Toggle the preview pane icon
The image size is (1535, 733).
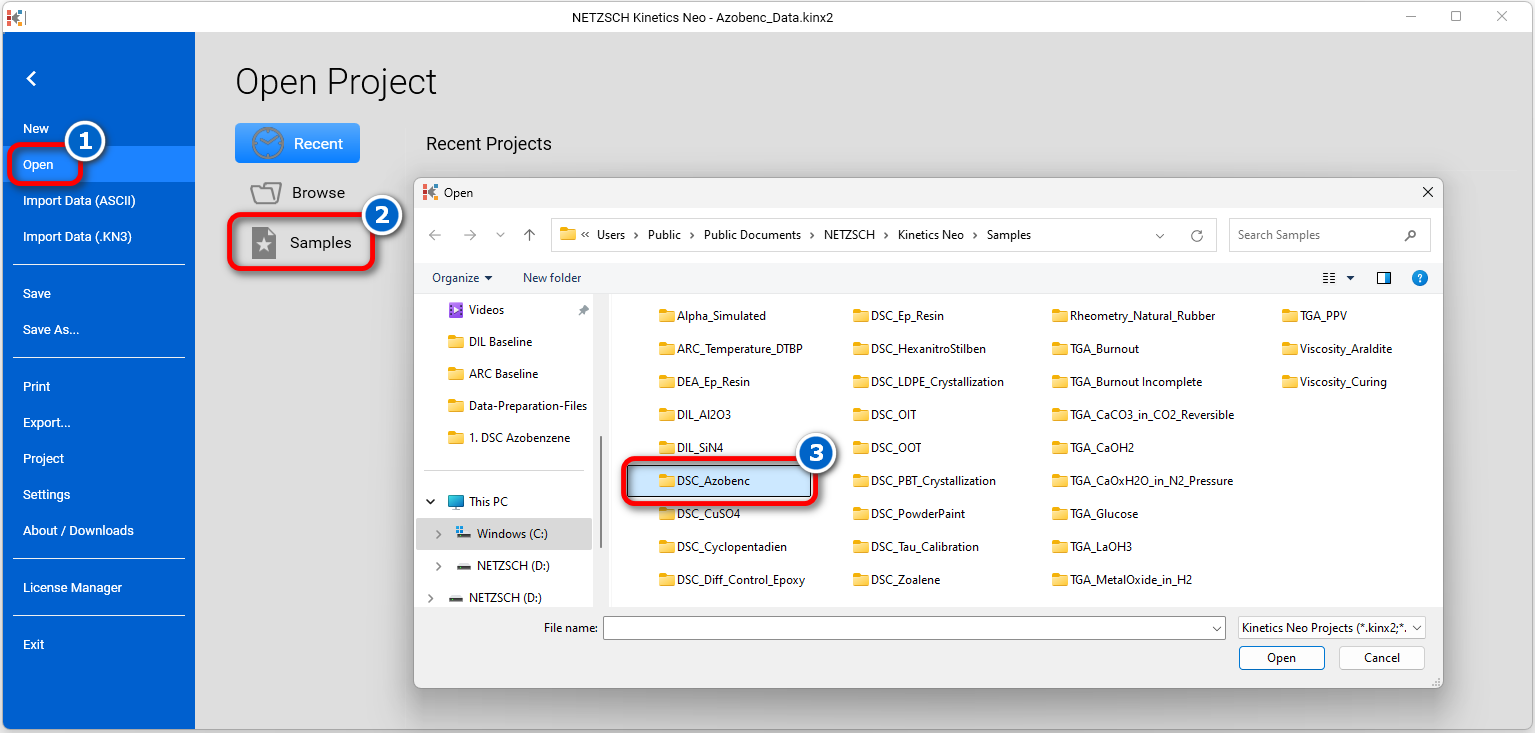click(x=1384, y=278)
